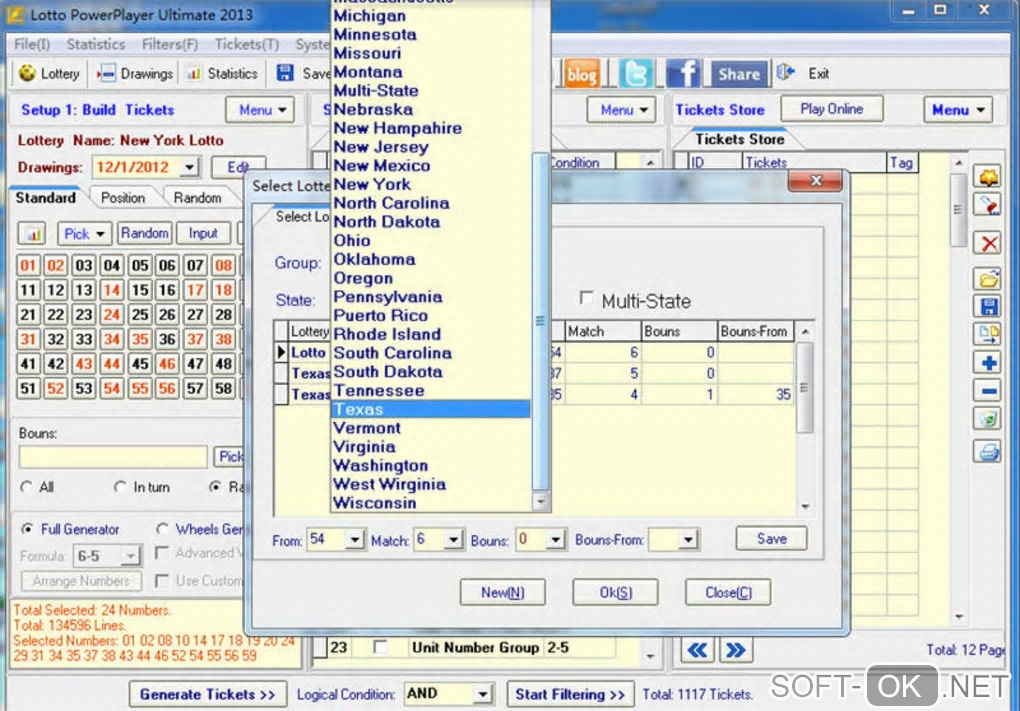Switch to the Random tab
The image size is (1020, 711).
click(197, 198)
